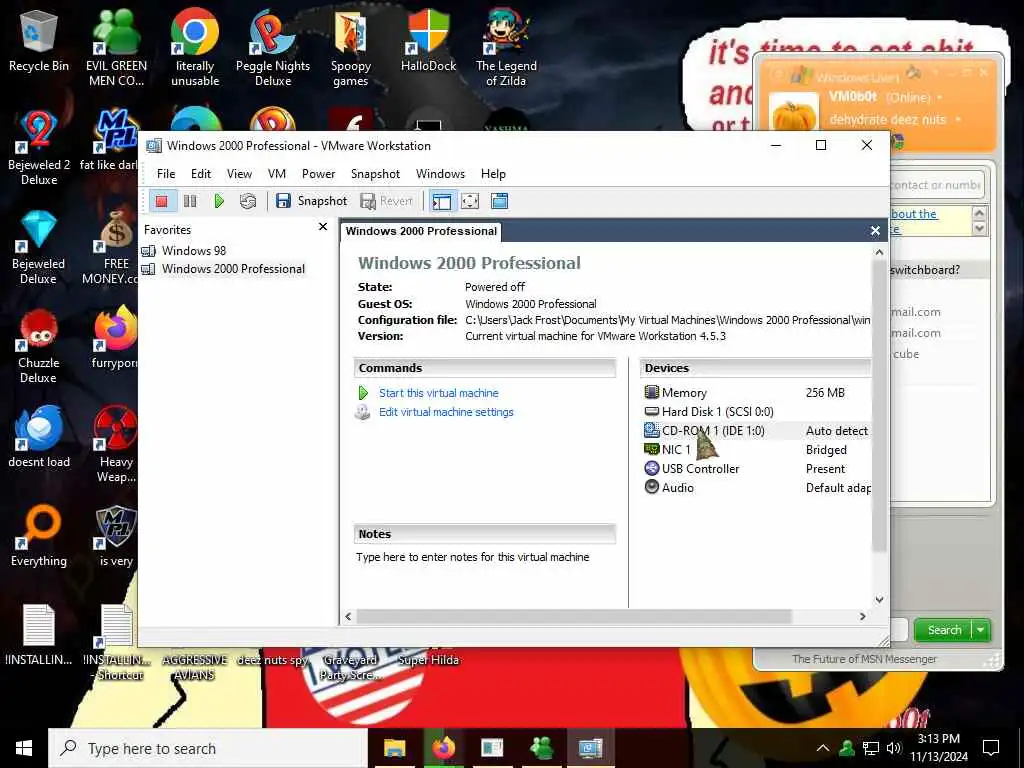The width and height of the screenshot is (1024, 768).
Task: Click the doesnt load Thunderbird icon
Action: tap(39, 437)
